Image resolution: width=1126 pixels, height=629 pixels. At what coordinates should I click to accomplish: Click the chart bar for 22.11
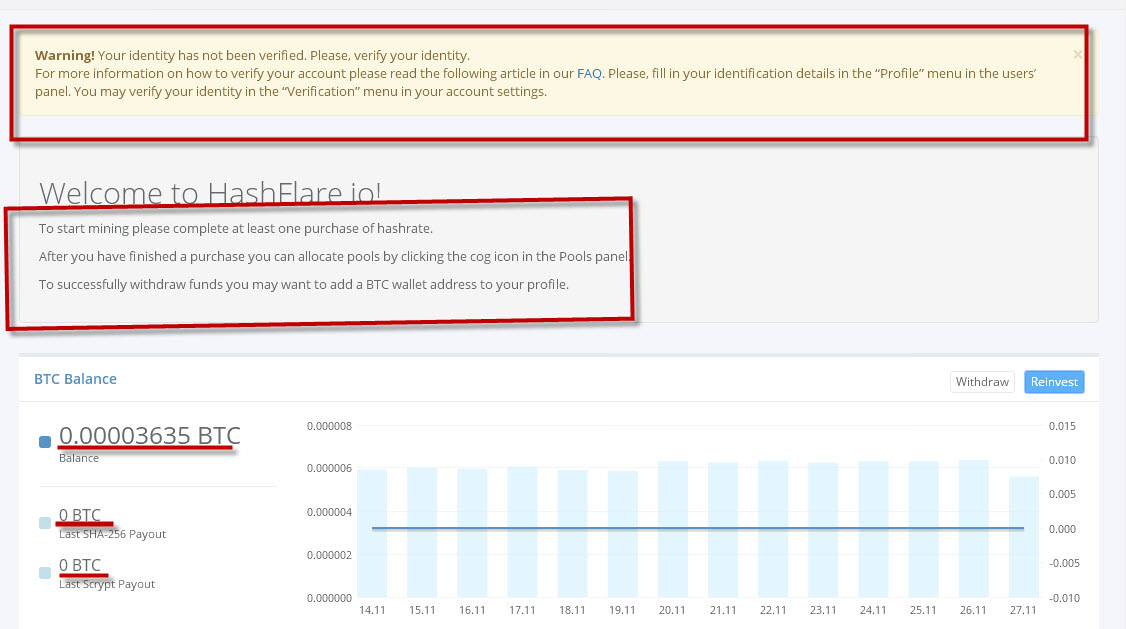773,529
